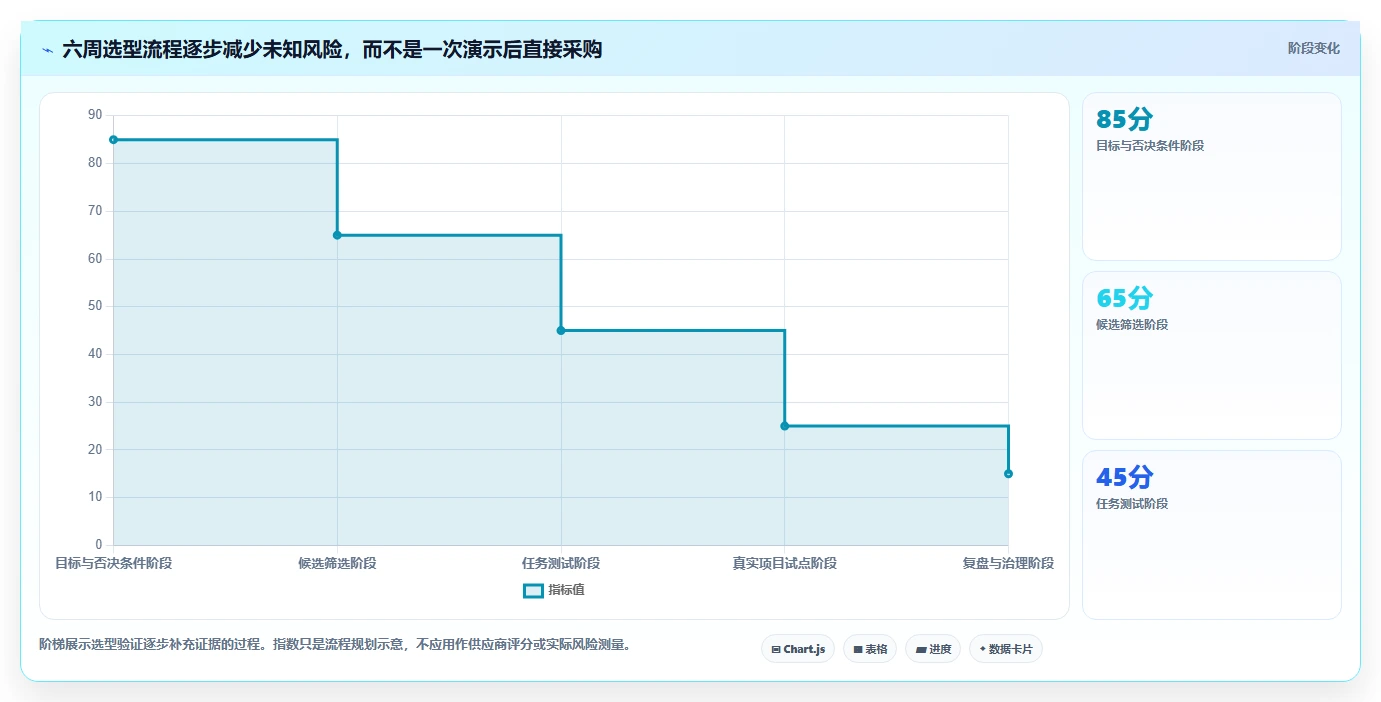The image size is (1381, 702).
Task: Click the x-axis label 复盘与治理阶段
Action: tap(1008, 563)
